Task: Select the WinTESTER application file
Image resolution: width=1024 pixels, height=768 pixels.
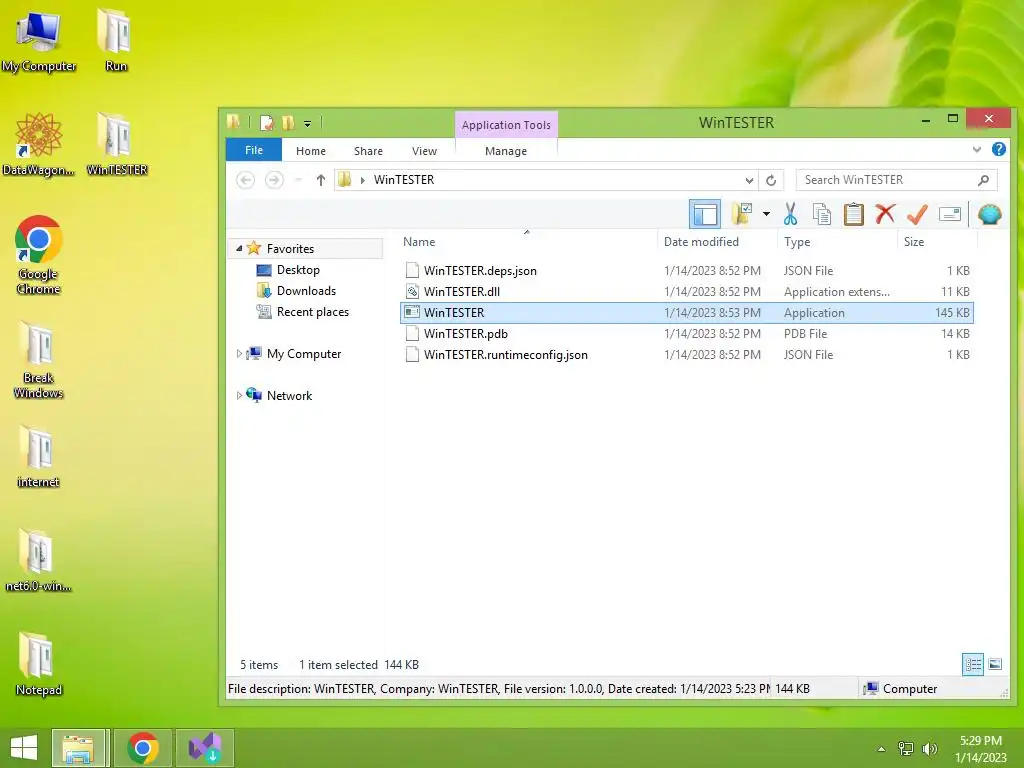Action: (x=686, y=312)
